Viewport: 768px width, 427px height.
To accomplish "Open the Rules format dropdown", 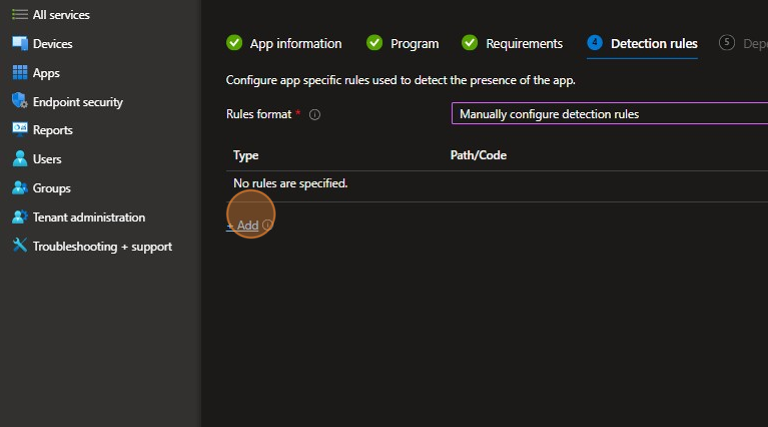I will click(609, 114).
